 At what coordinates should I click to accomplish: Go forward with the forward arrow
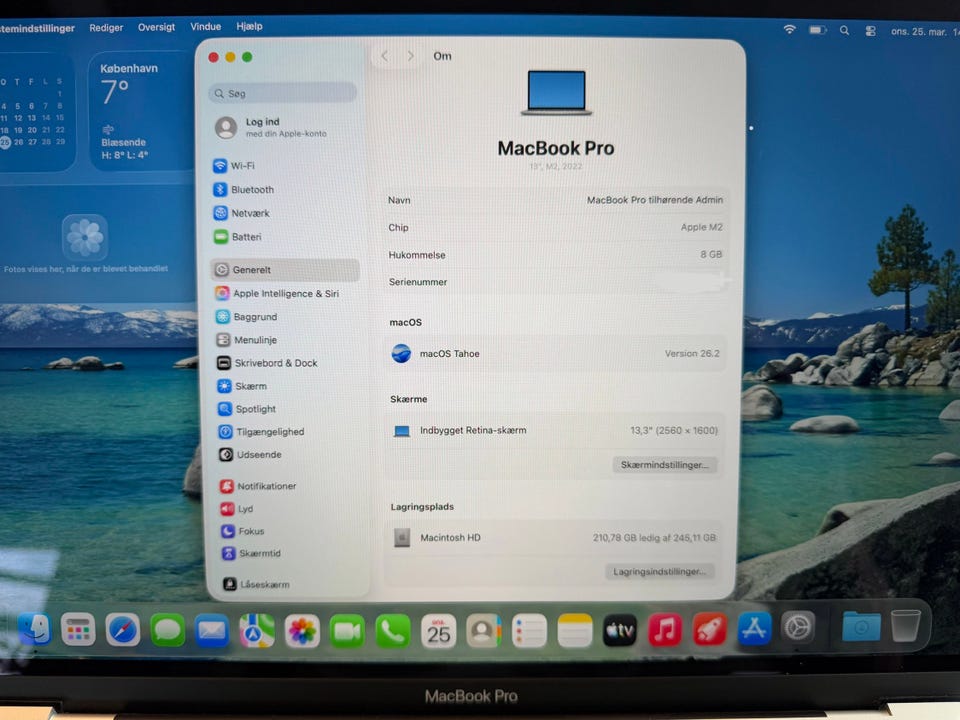pos(410,56)
